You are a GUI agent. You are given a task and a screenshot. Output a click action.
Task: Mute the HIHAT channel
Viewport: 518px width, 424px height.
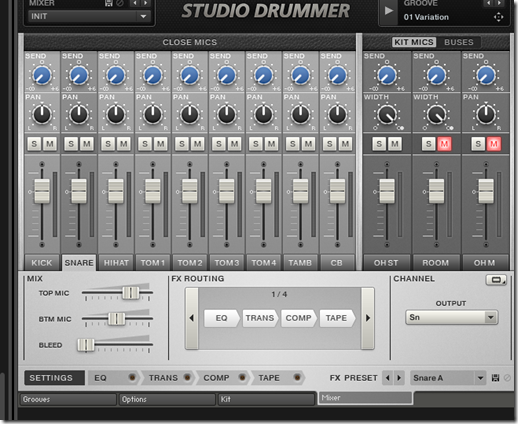[124, 144]
